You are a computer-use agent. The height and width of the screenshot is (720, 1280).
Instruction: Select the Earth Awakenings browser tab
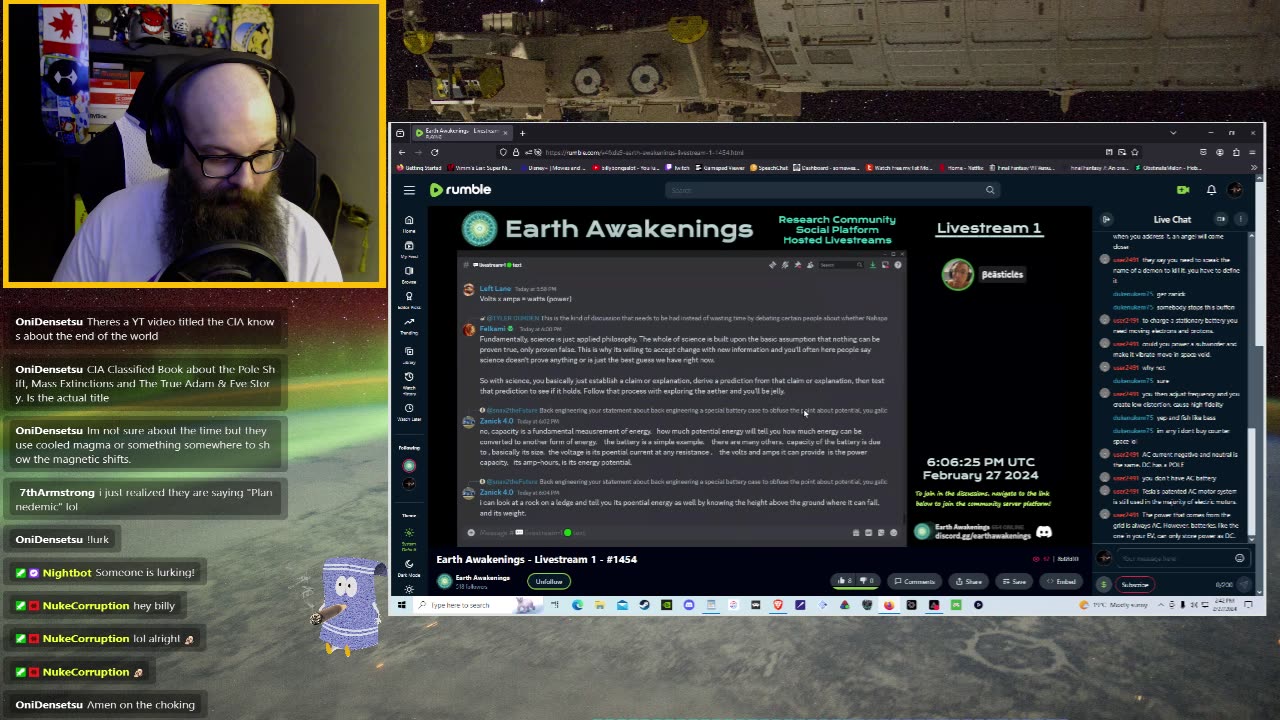[461, 132]
